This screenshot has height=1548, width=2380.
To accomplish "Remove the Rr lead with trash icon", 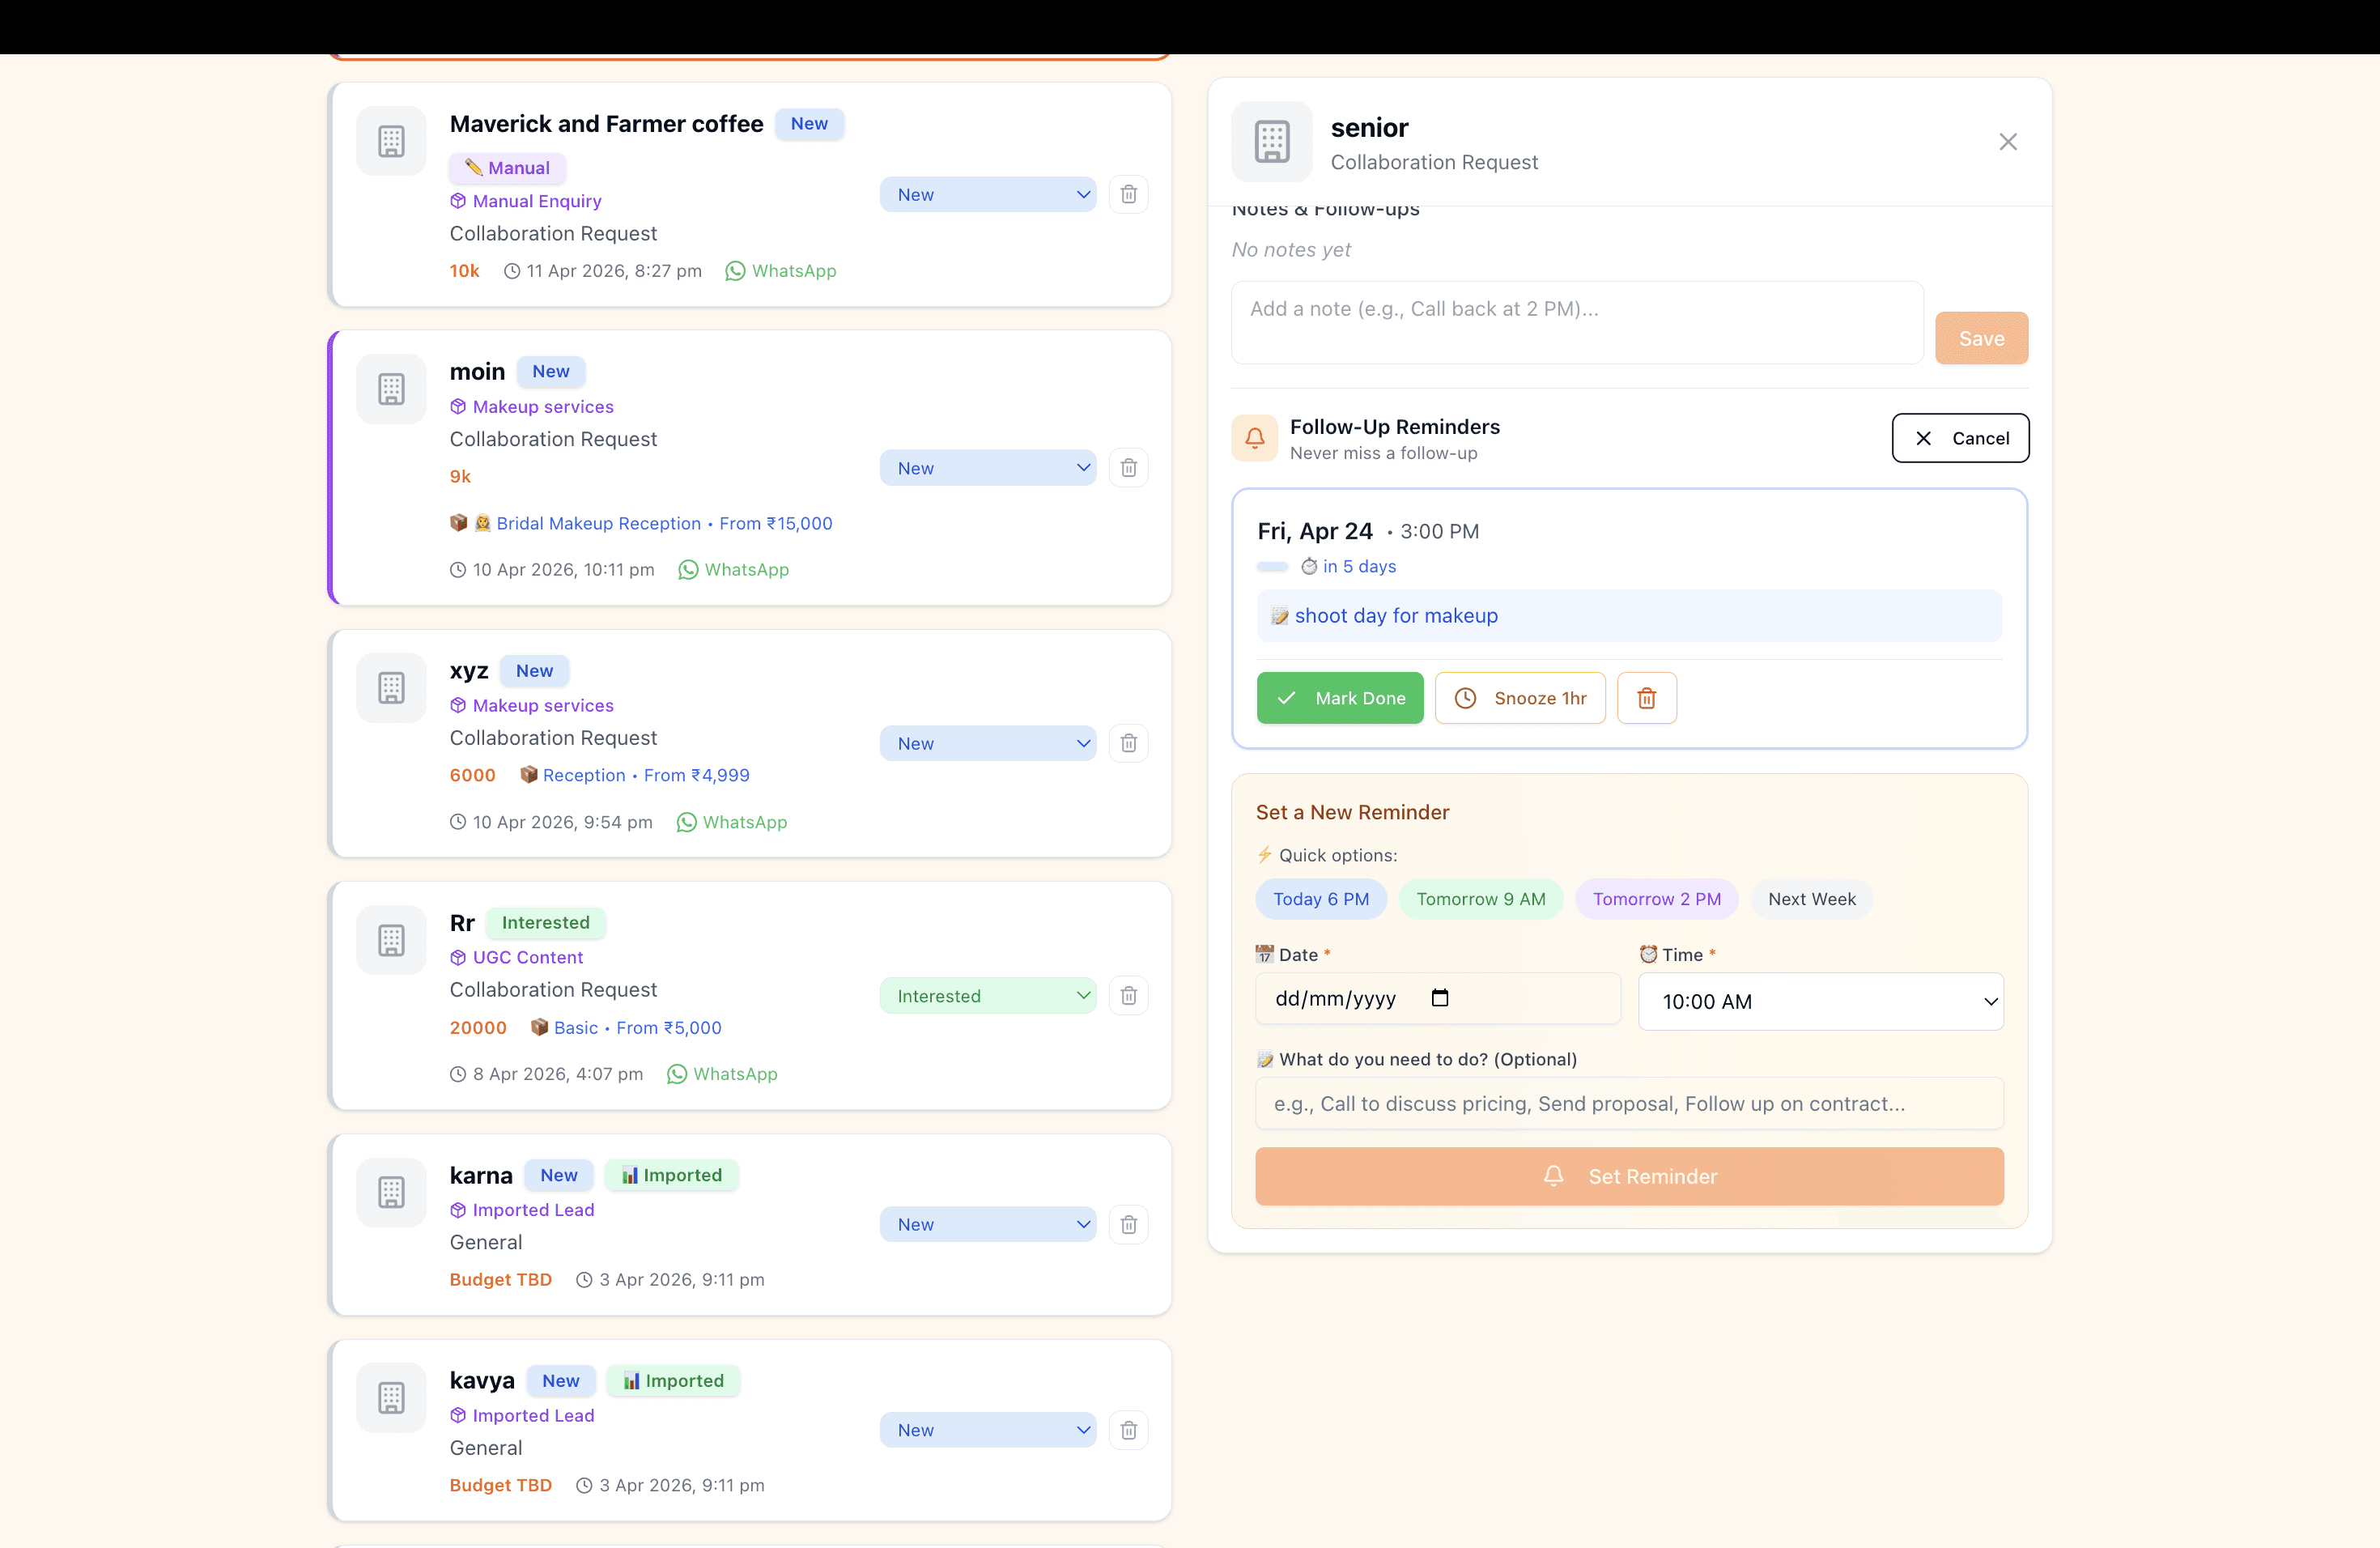I will 1128,995.
